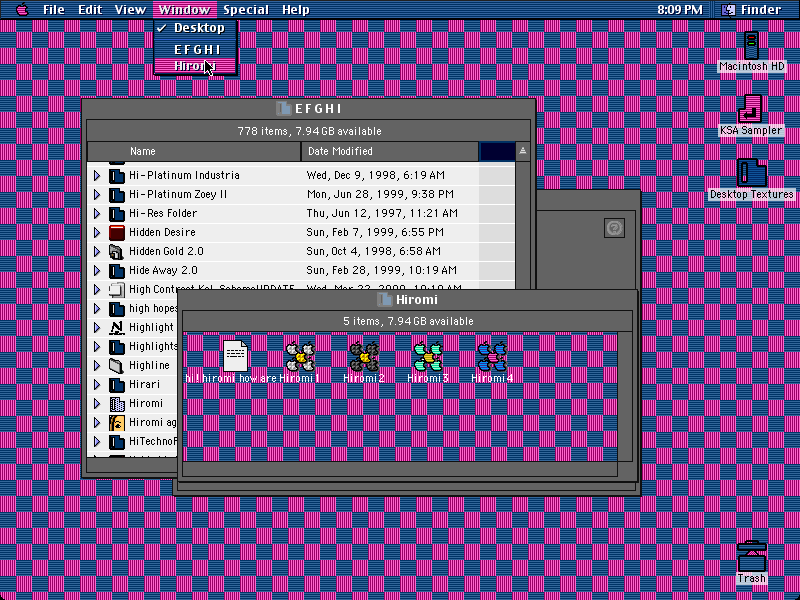Screen dimensions: 800x600
Task: Expand the Highline row
Action: [x=97, y=366]
